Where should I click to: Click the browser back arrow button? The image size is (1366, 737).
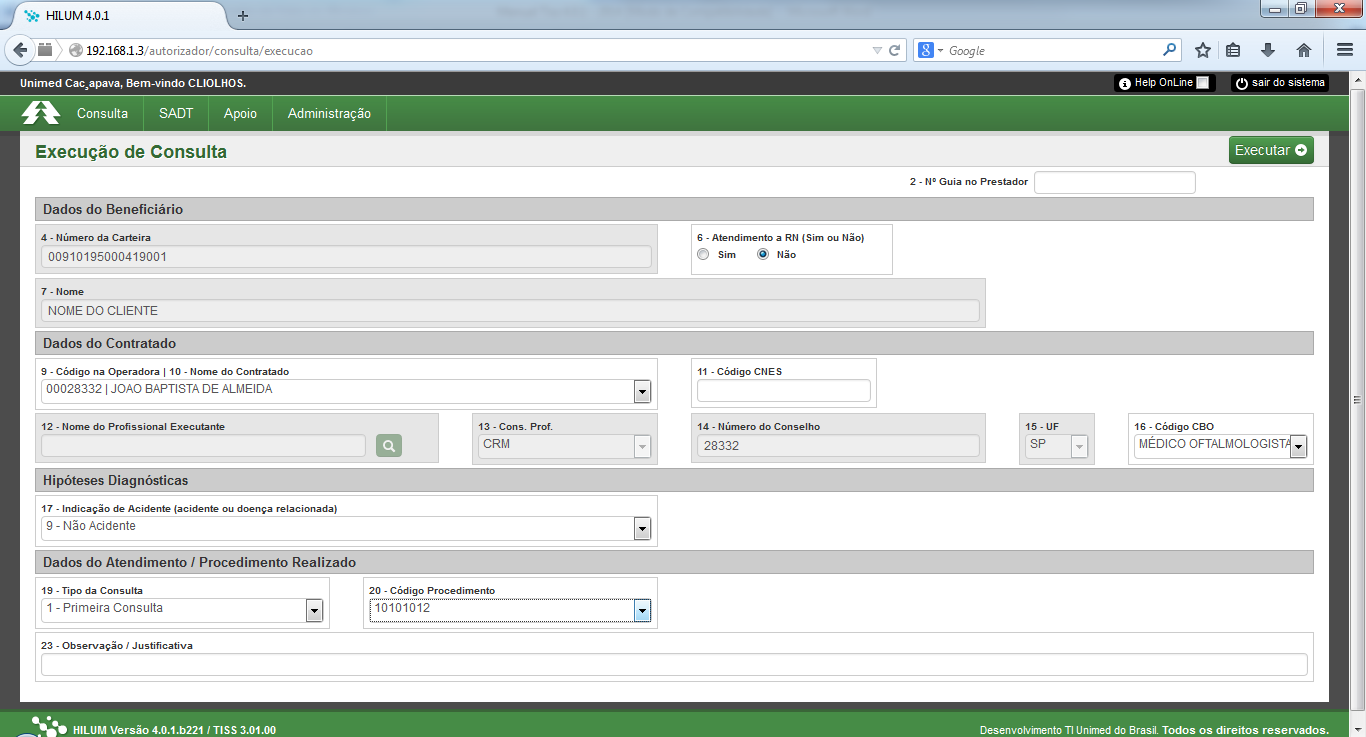point(20,50)
